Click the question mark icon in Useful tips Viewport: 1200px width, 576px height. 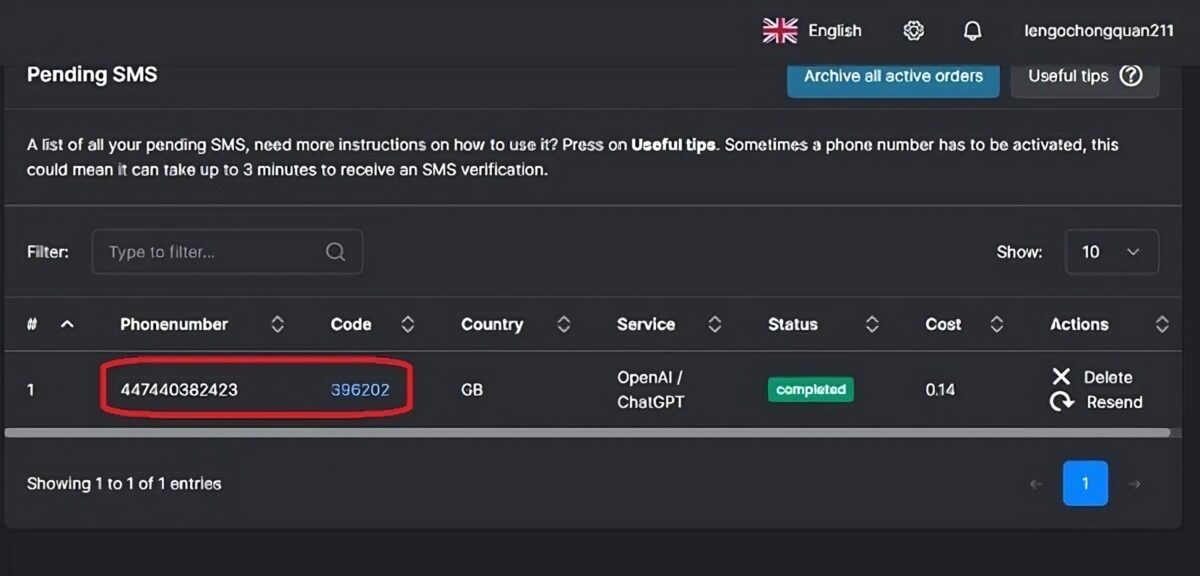(x=1131, y=76)
